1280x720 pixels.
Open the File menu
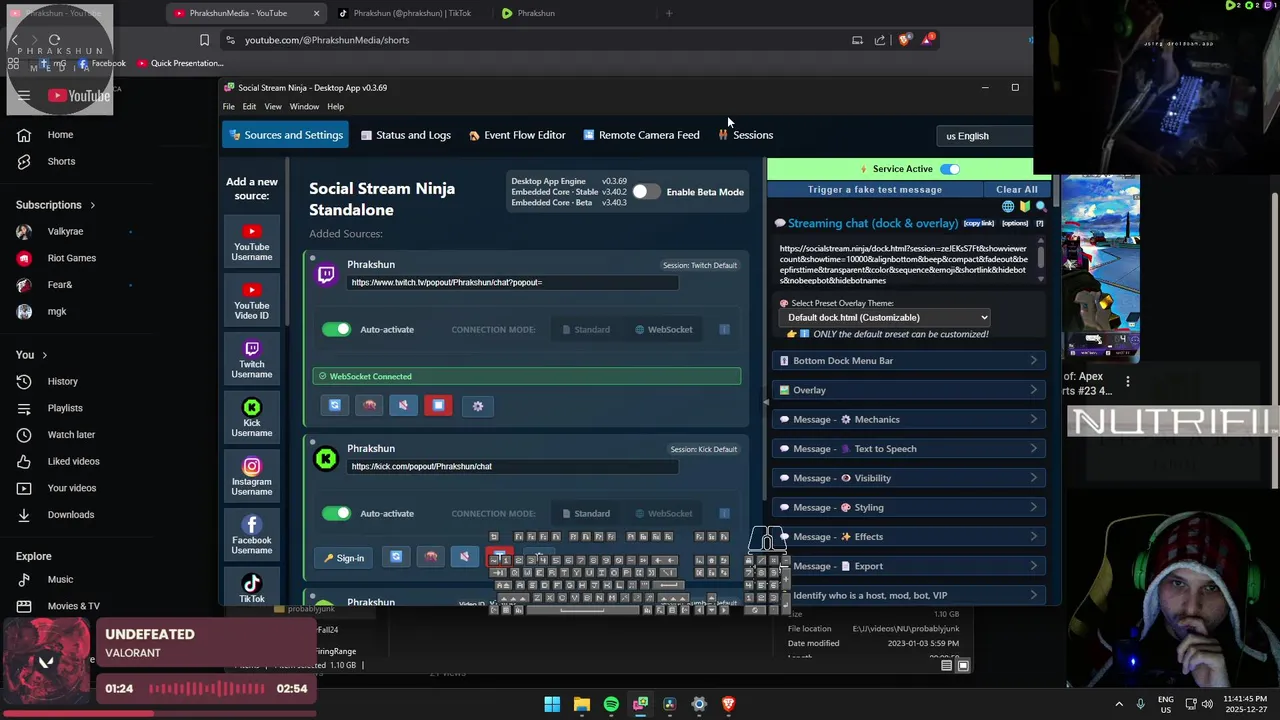(x=229, y=107)
